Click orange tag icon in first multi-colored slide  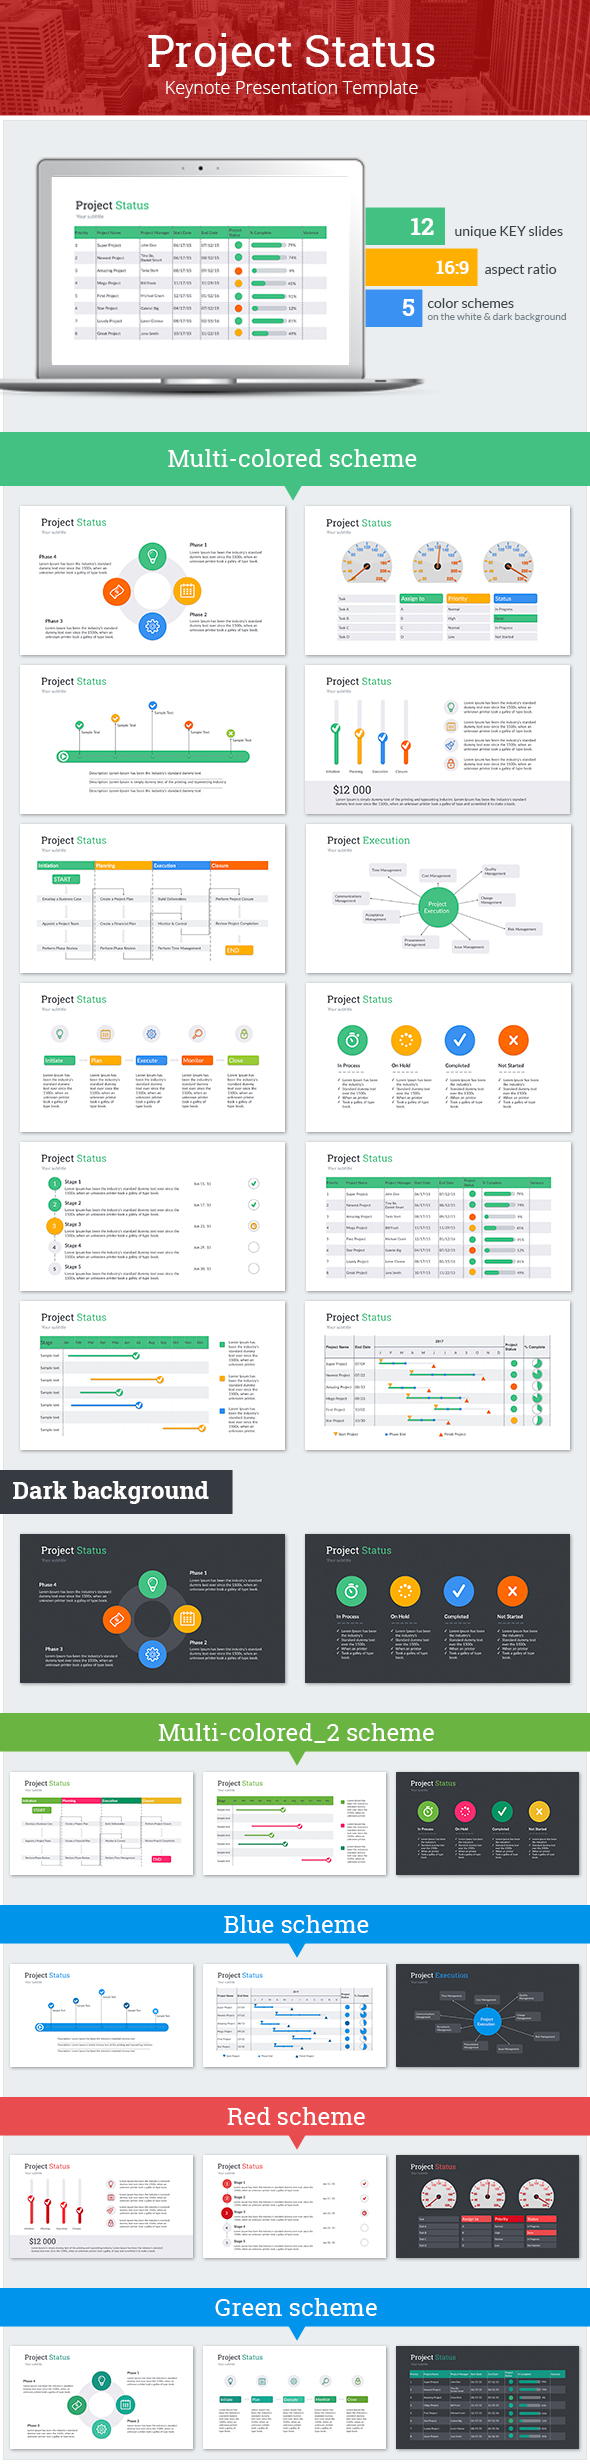pos(116,591)
